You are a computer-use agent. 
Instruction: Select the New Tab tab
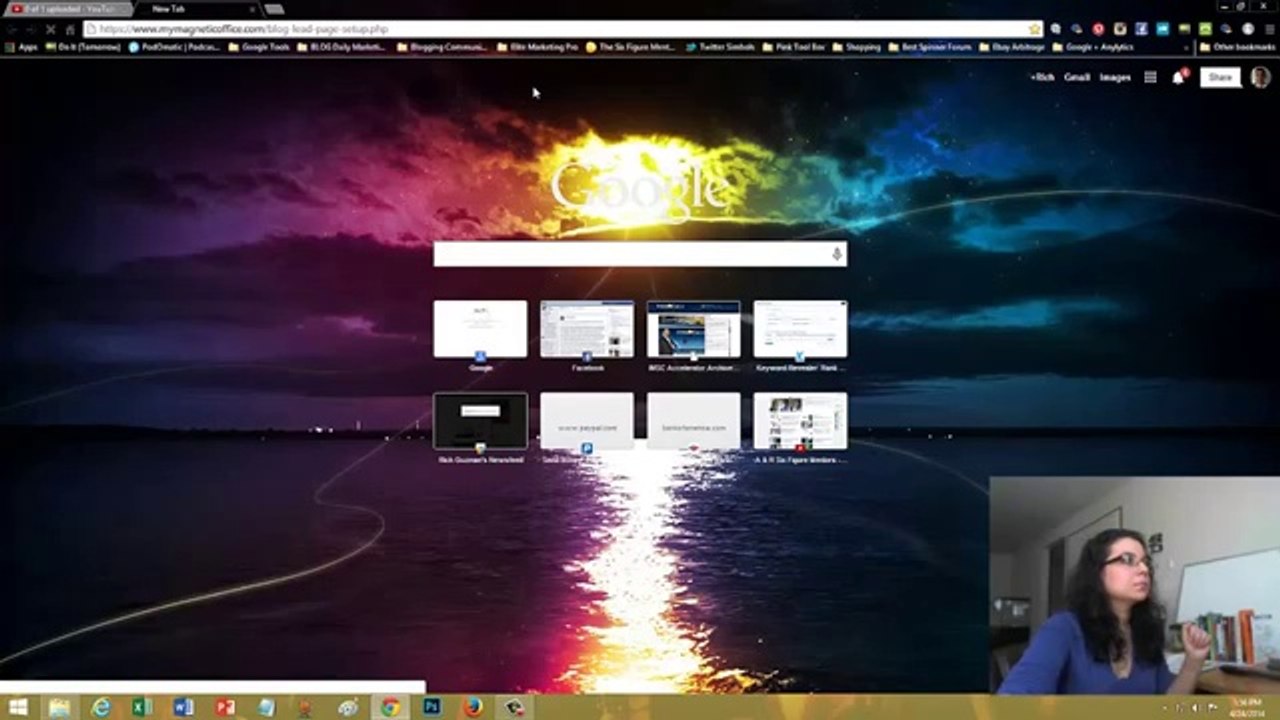click(x=190, y=9)
